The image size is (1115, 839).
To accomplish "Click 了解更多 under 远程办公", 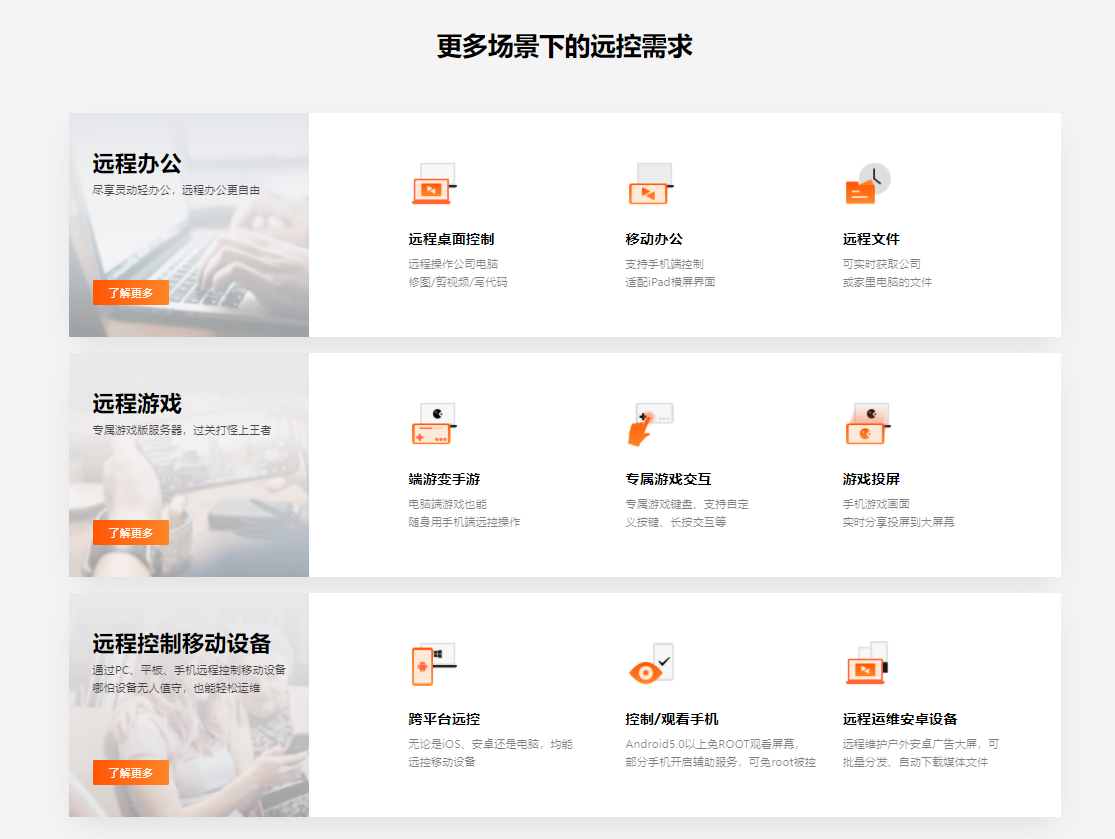I will pyautogui.click(x=131, y=292).
